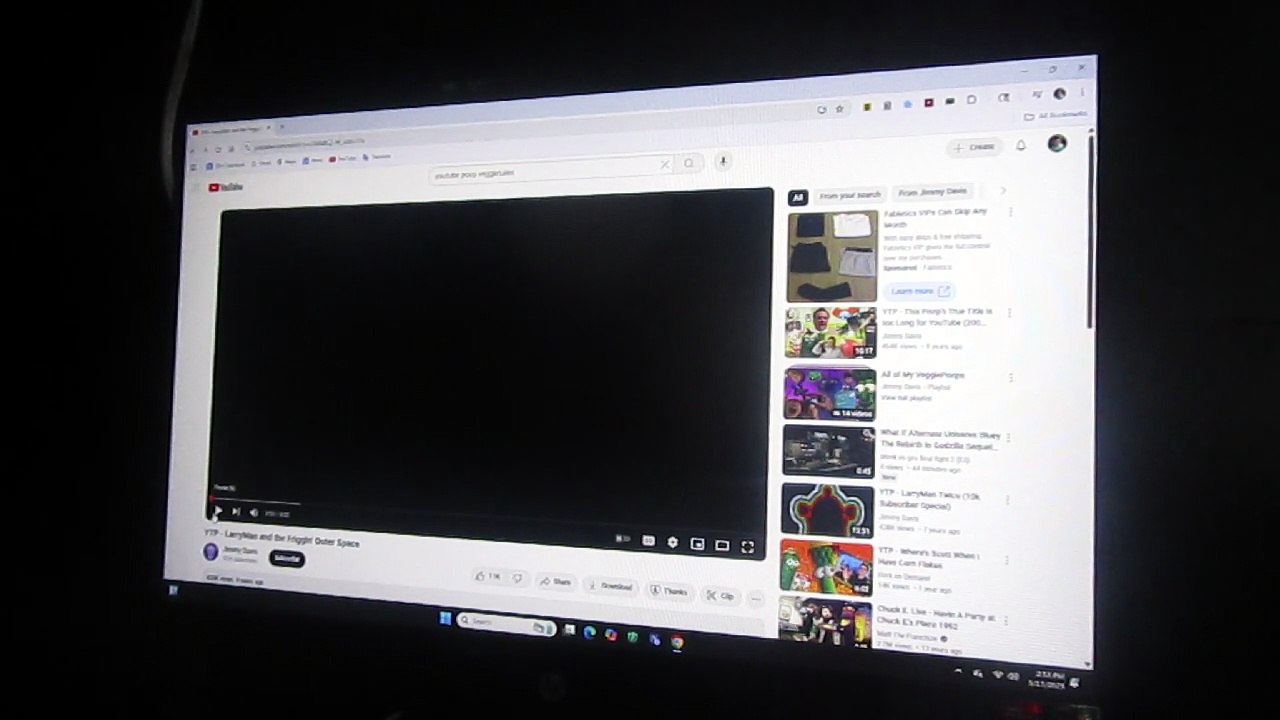Open options for the Alternate Universe Bluey video

coord(1008,438)
